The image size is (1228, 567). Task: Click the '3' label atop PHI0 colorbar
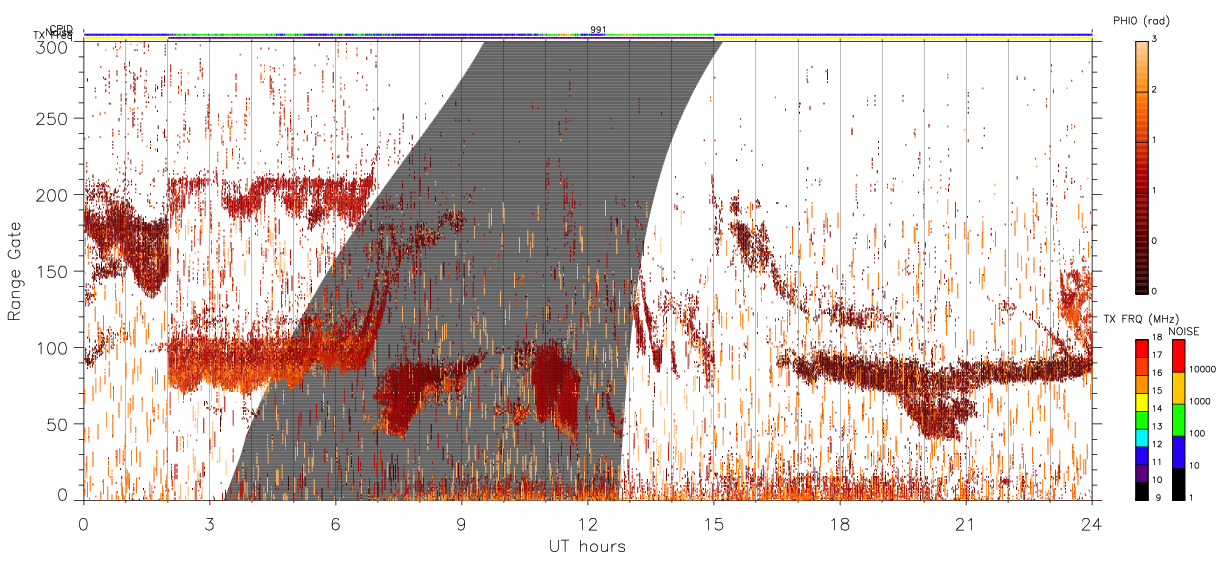pos(1154,40)
